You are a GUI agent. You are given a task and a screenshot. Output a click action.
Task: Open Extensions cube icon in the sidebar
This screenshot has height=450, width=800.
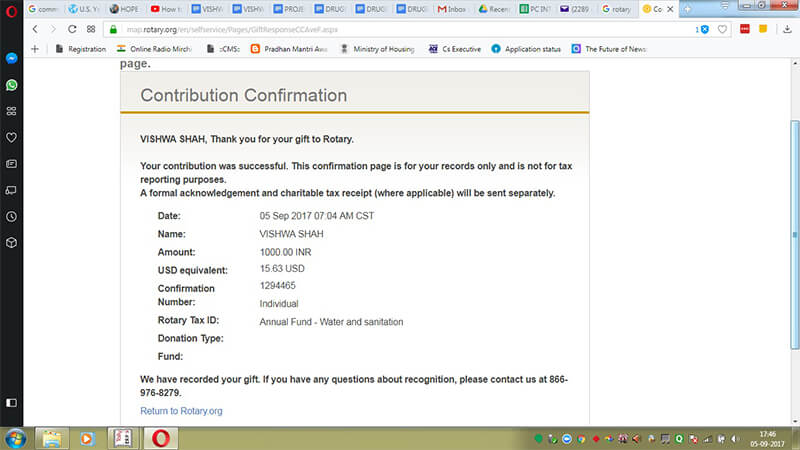[11, 243]
